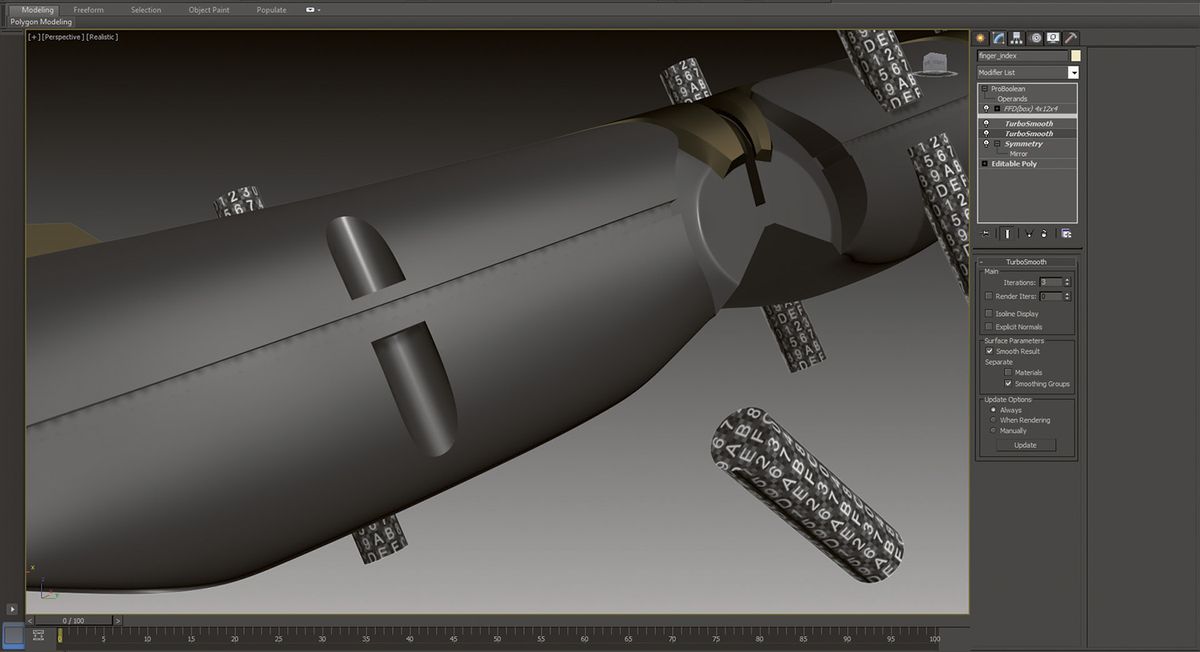Click the object color swatch beside finger_index

[1077, 55]
